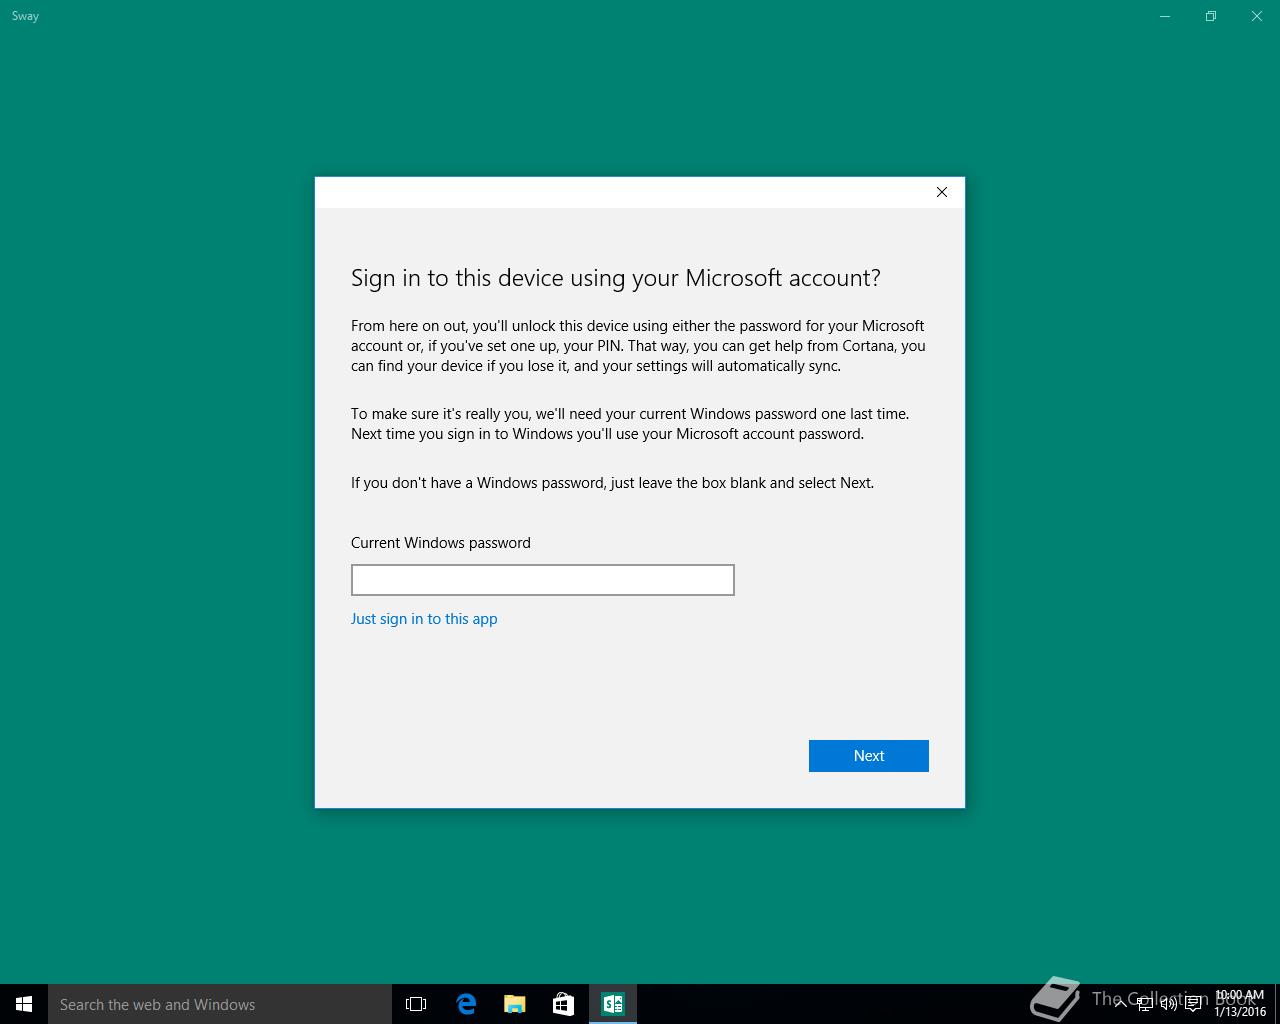Restore down the Sway window
1280x1024 pixels.
pyautogui.click(x=1211, y=16)
